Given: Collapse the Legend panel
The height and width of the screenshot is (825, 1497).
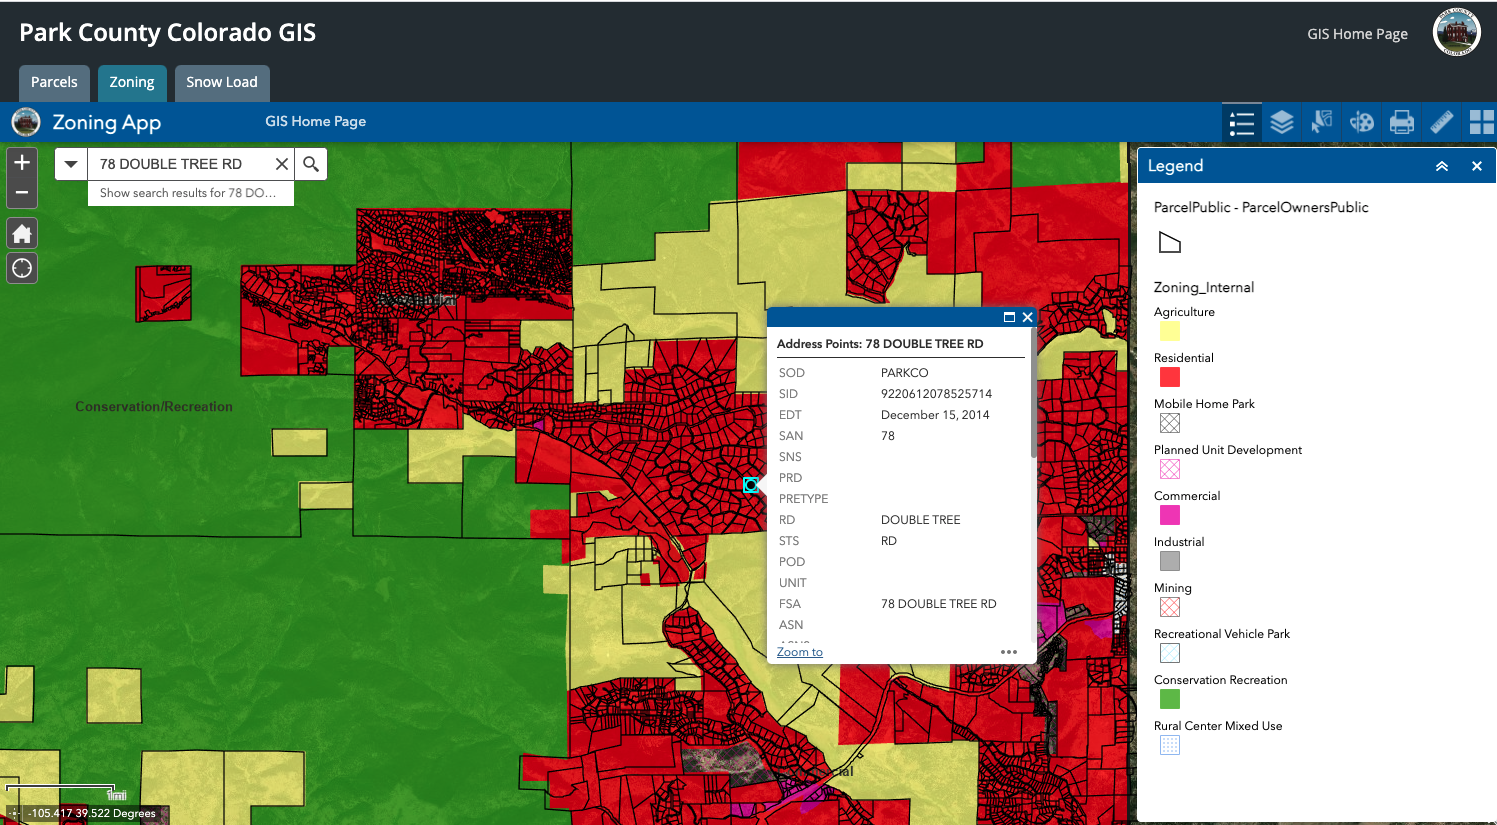Looking at the screenshot, I should [x=1442, y=166].
